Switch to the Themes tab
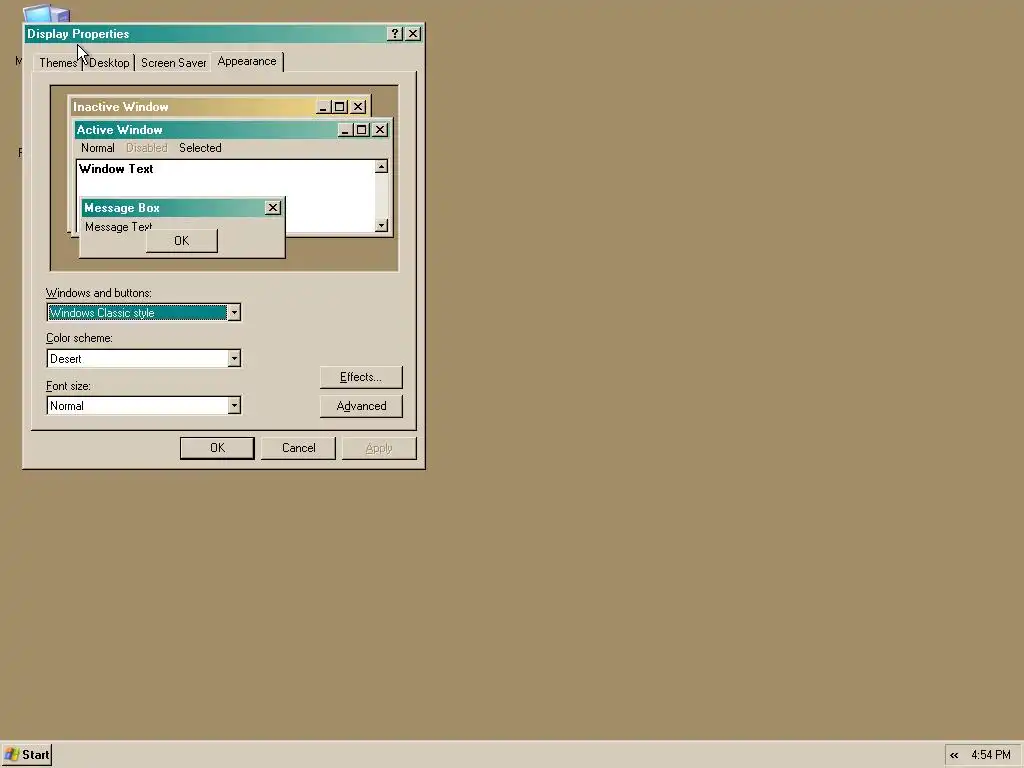 coord(58,63)
